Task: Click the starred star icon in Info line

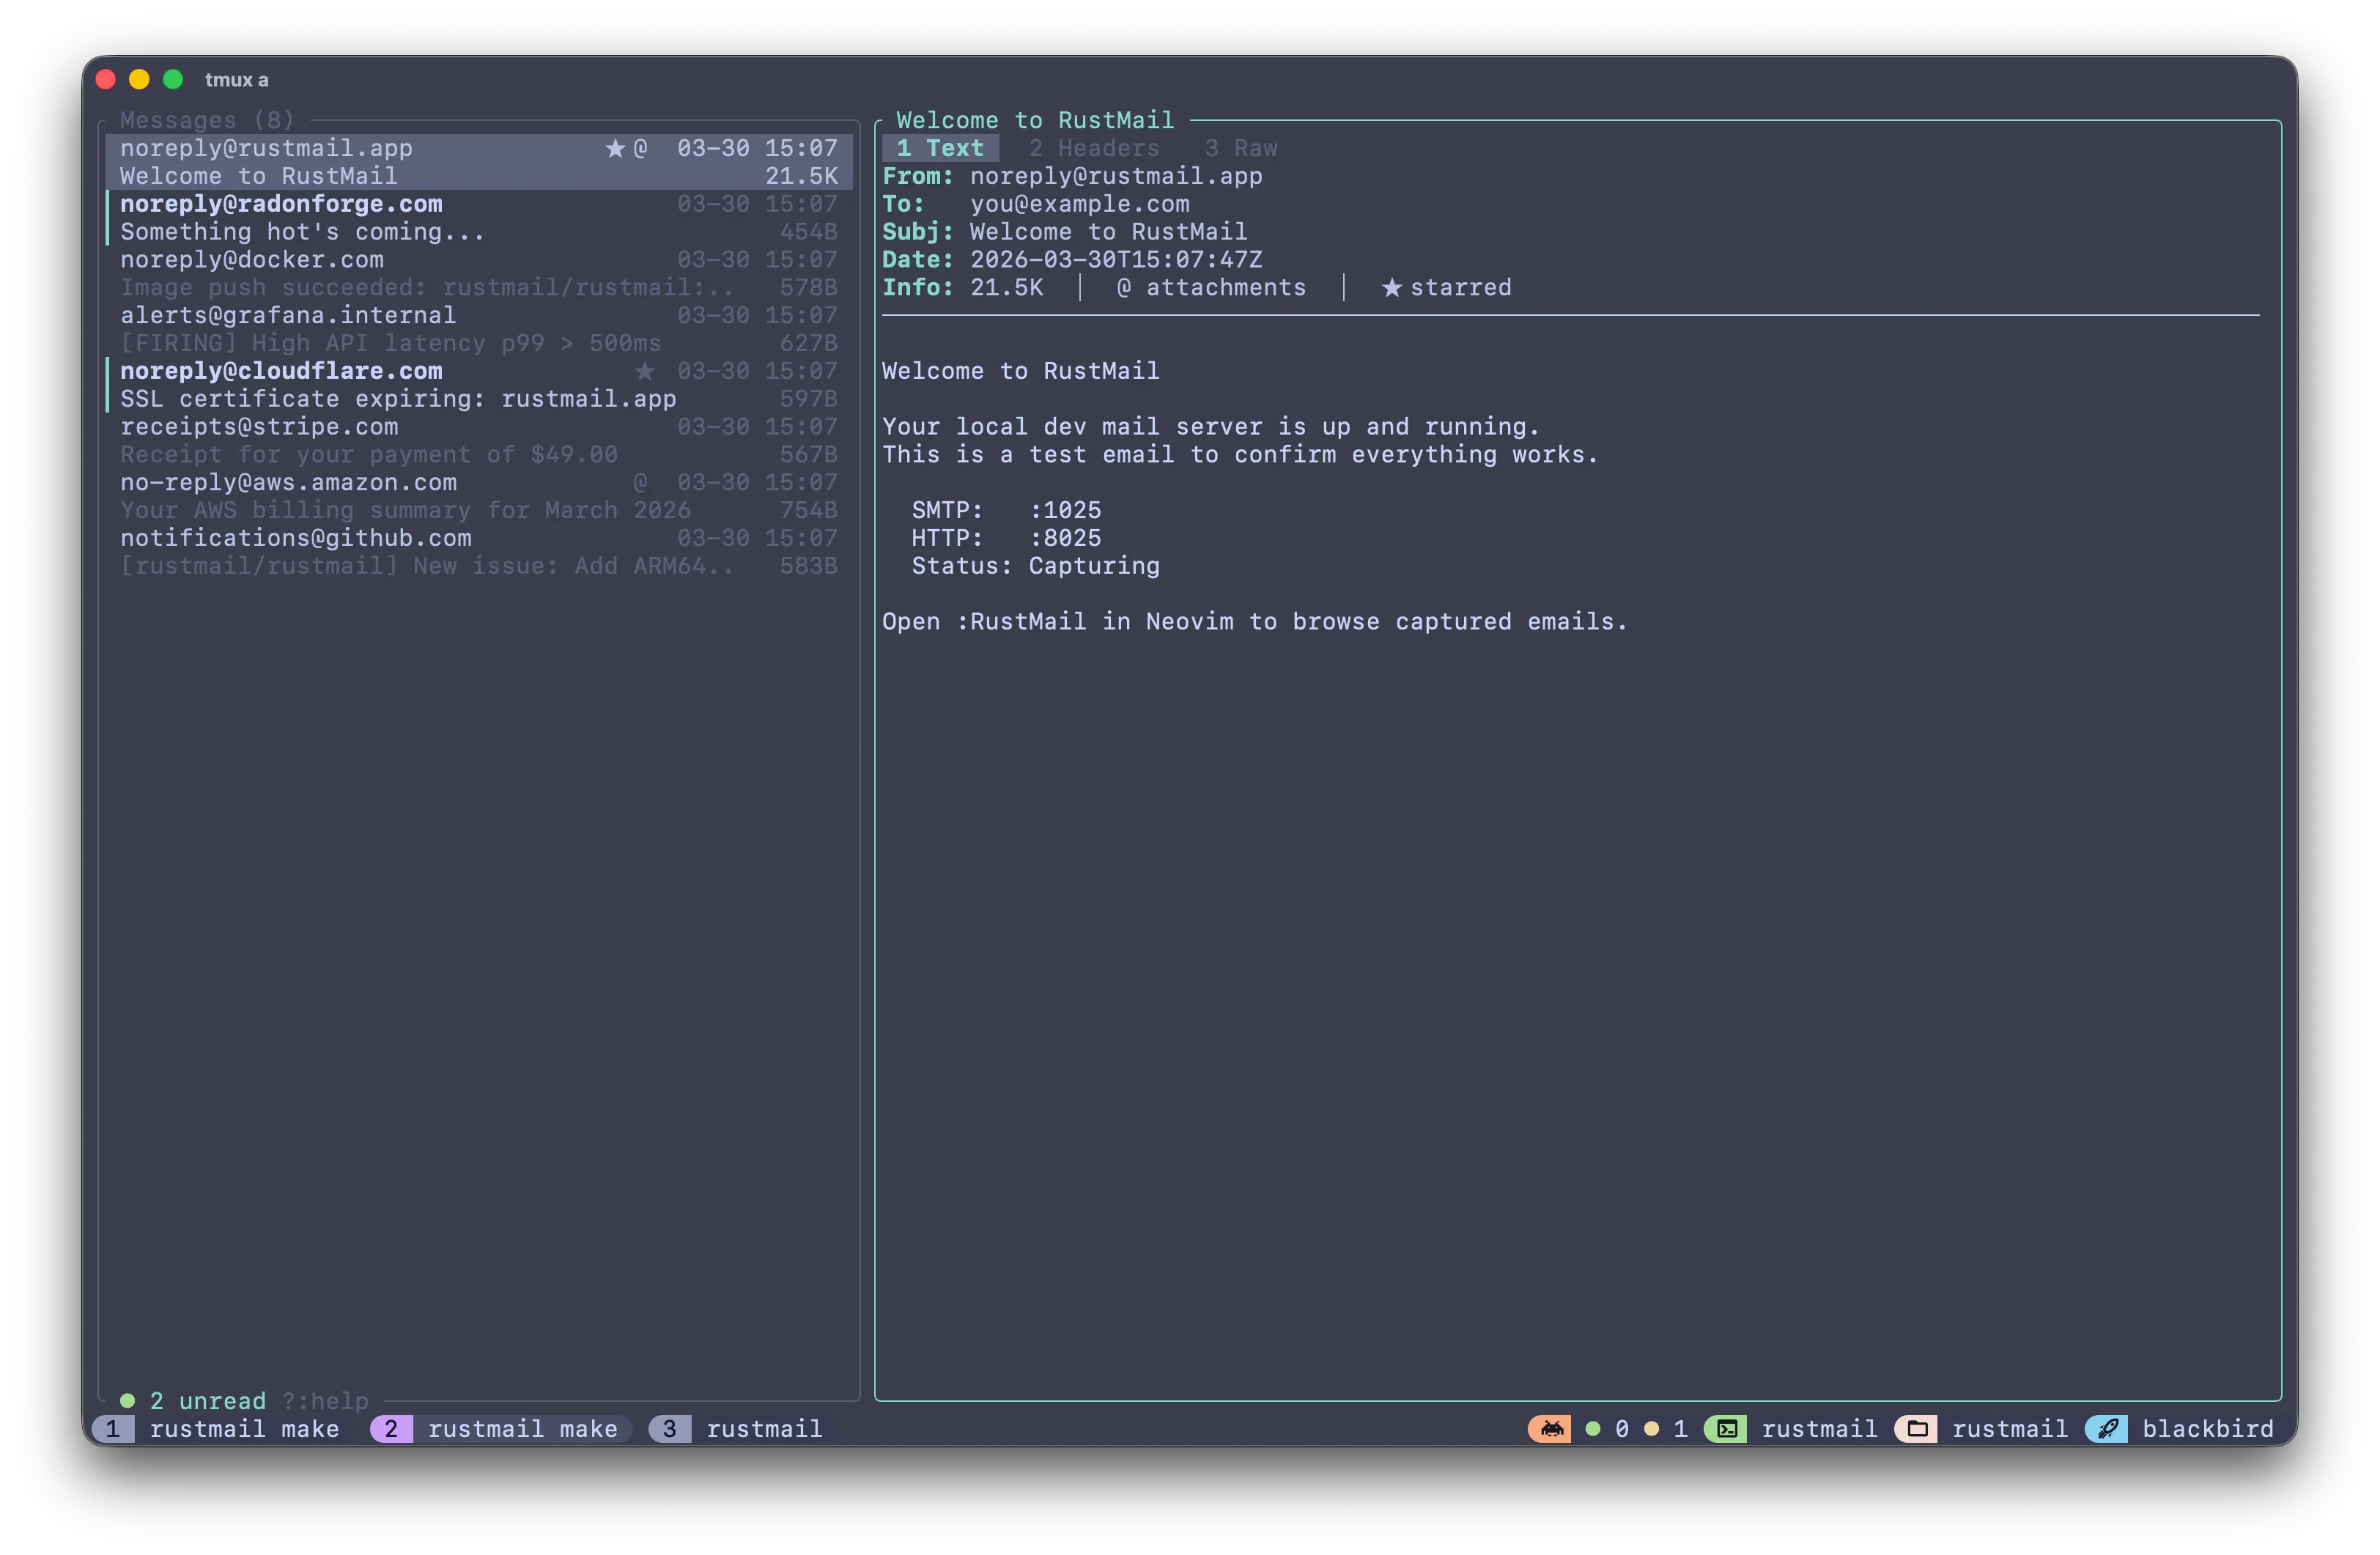Action: [x=1391, y=287]
